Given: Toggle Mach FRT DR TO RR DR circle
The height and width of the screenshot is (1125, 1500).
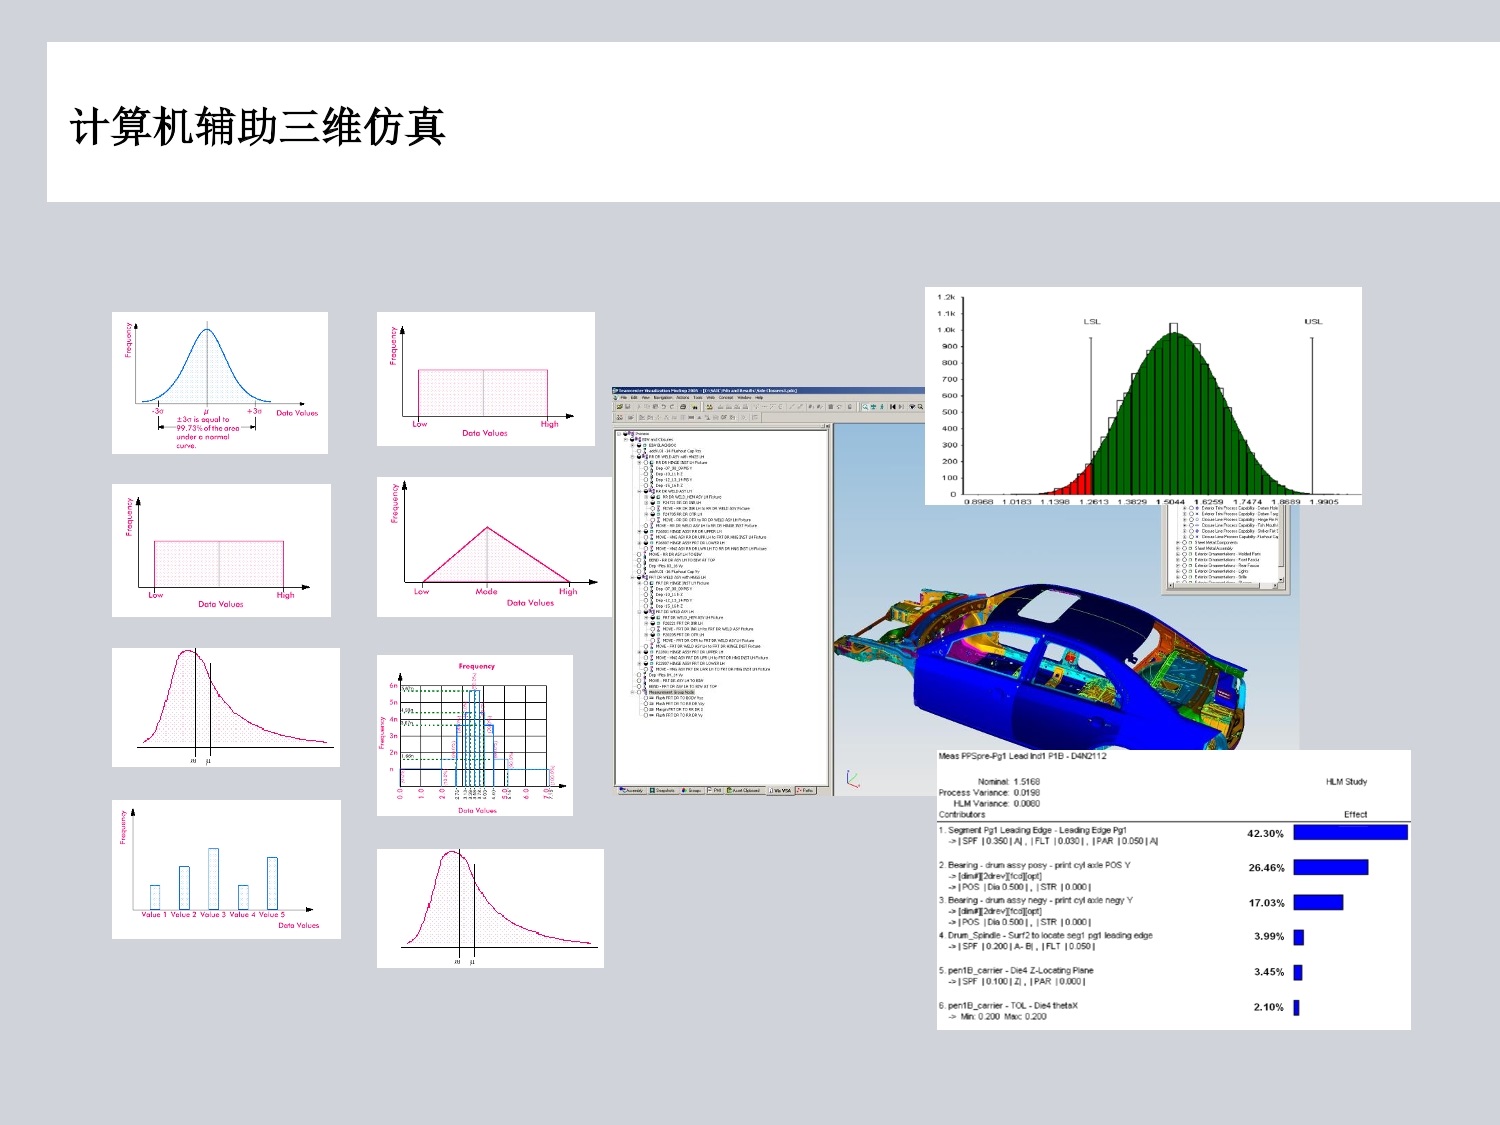Looking at the screenshot, I should (646, 704).
